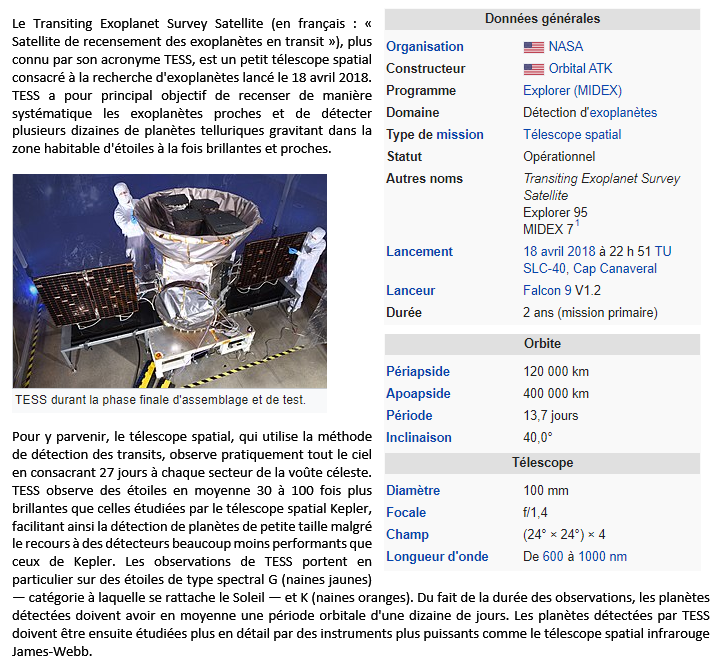The width and height of the screenshot is (723, 669).
Task: Click the Domaine row label
Action: (x=412, y=113)
